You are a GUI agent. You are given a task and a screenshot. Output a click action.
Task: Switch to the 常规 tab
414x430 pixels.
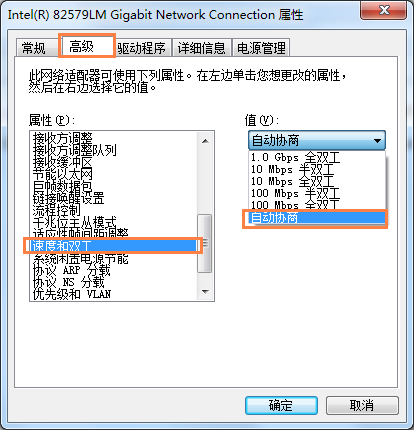click(x=34, y=48)
